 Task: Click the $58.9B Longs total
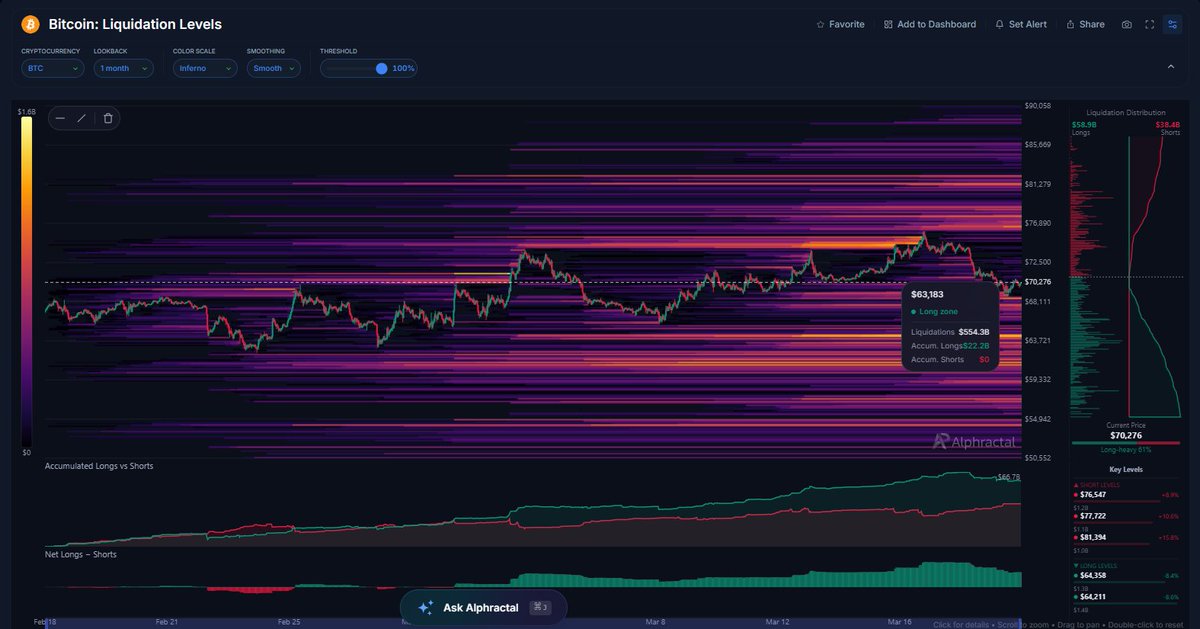(x=1084, y=125)
